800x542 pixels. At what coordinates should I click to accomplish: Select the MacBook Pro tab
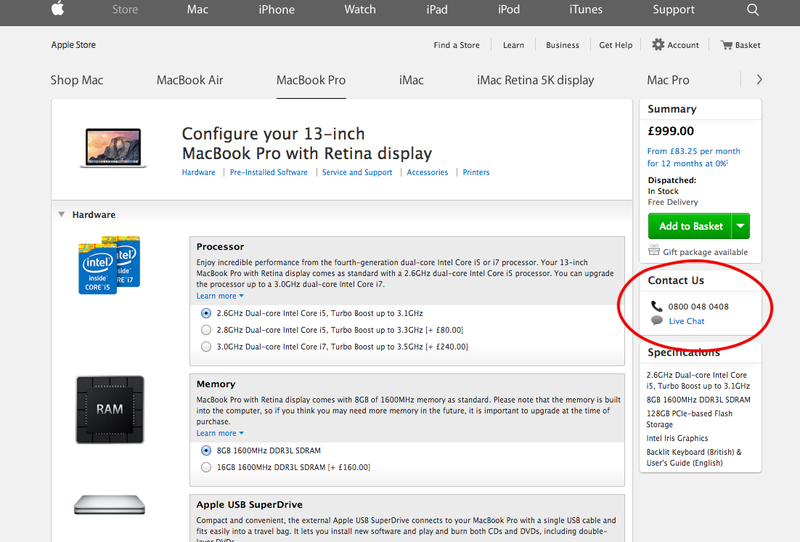click(x=311, y=80)
